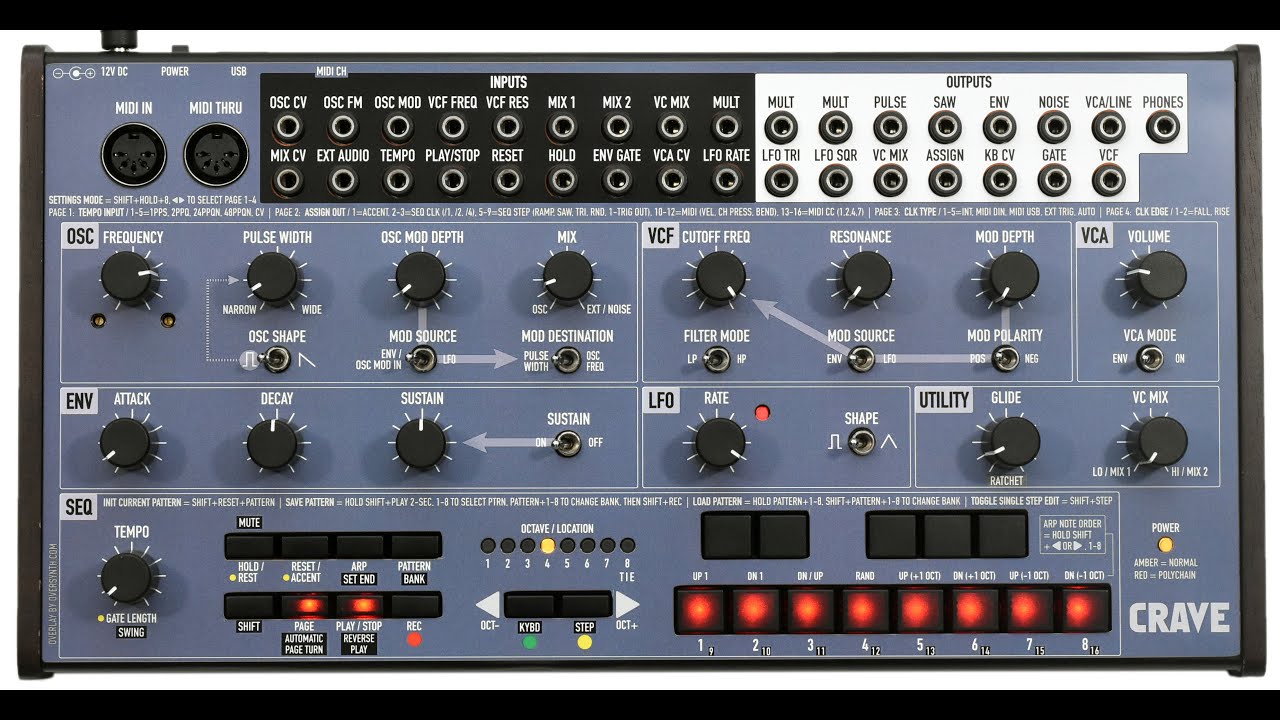
Task: Tap the REC button
Action: tap(415, 606)
